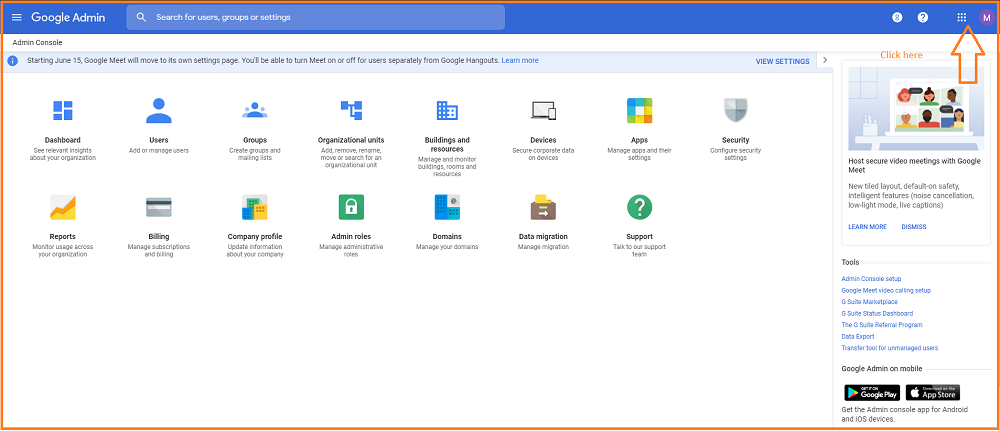Click the search magnifier icon

(142, 17)
